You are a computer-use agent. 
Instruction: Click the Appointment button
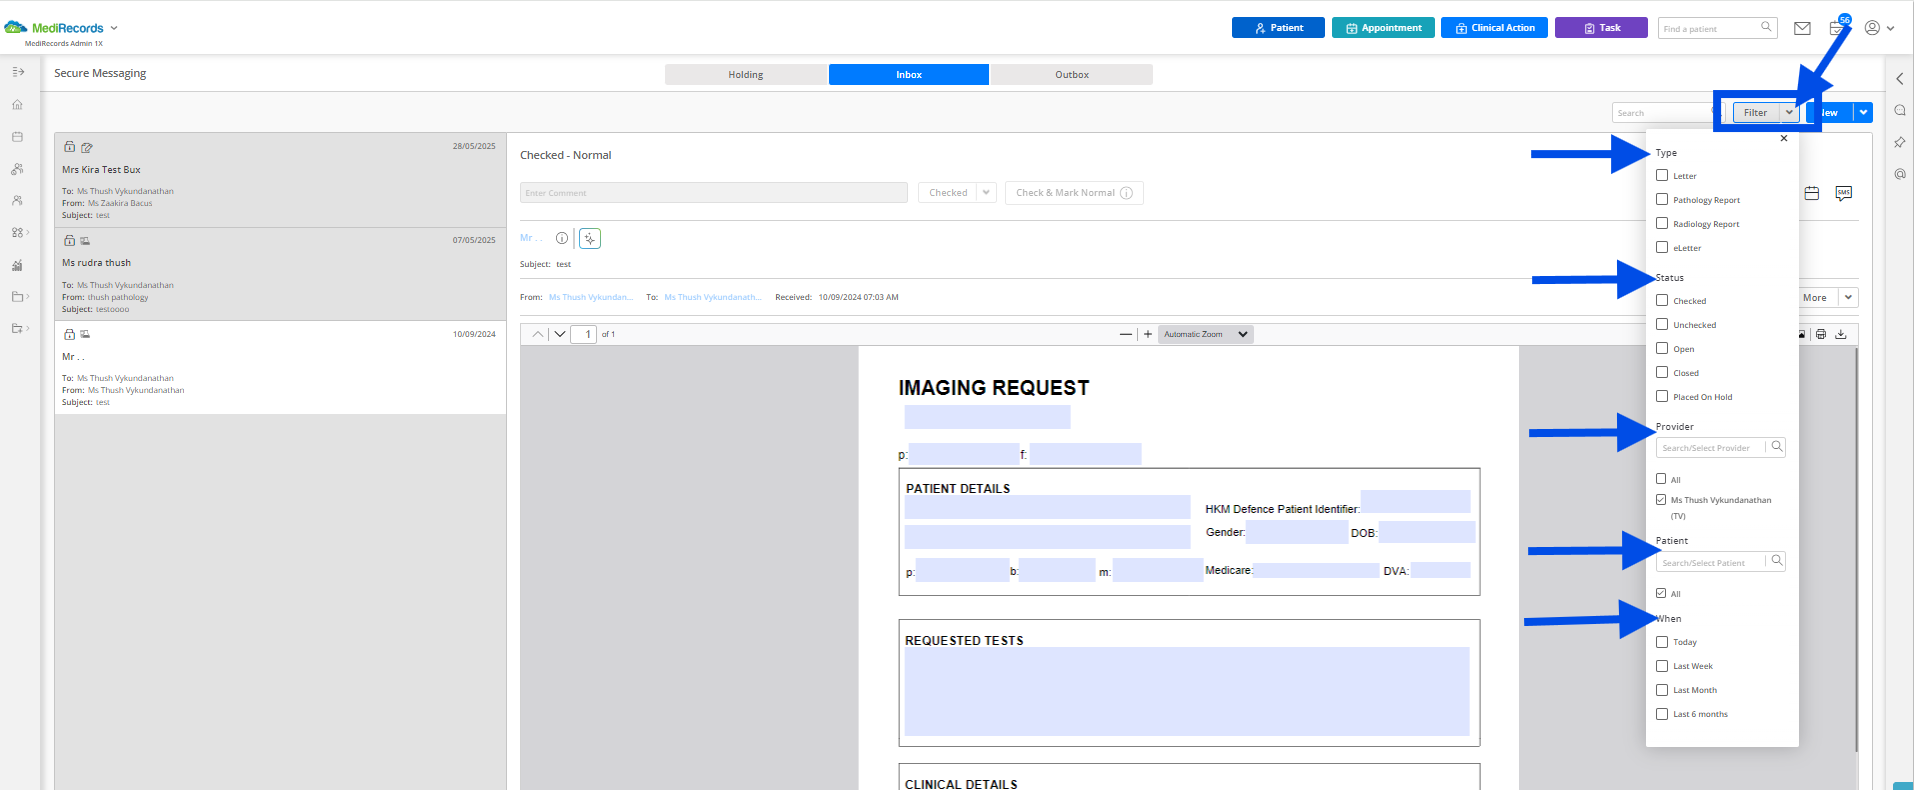(1383, 28)
